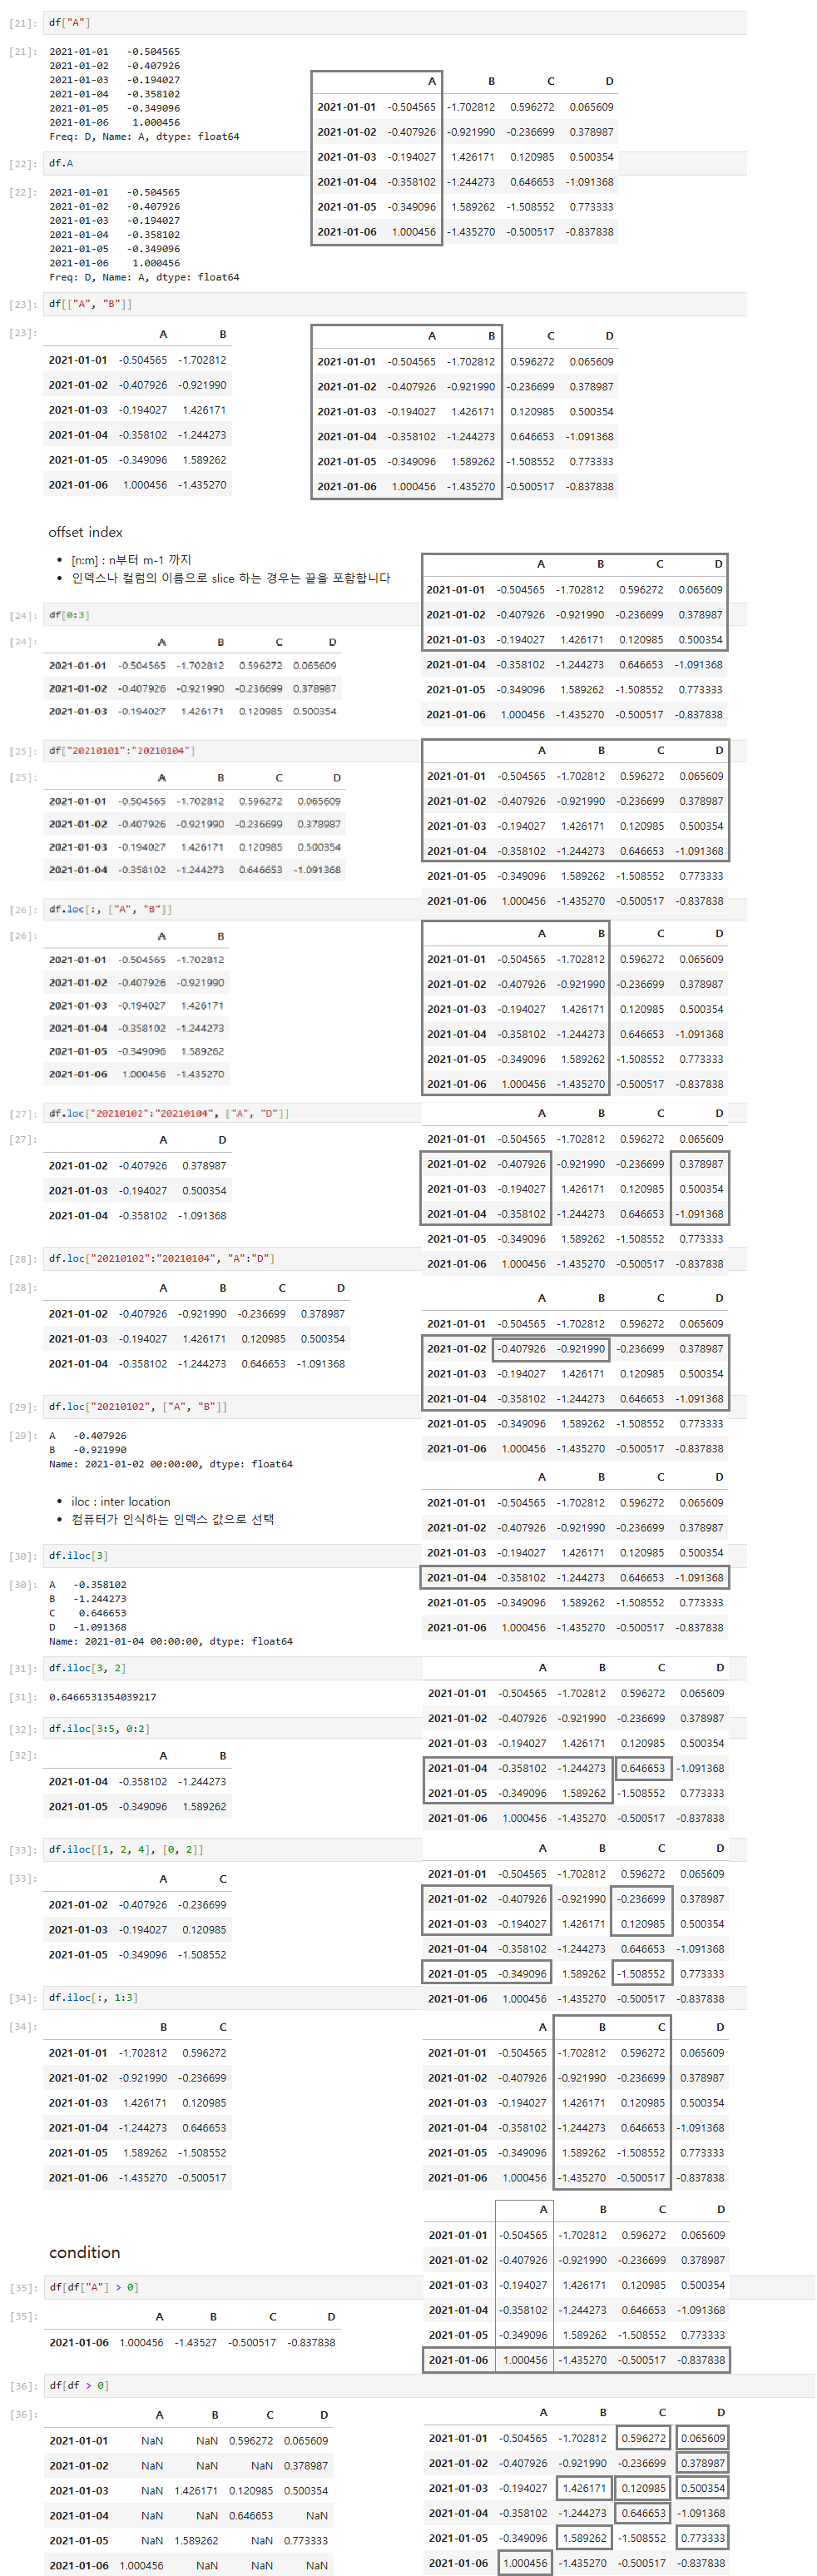The width and height of the screenshot is (817, 2576).
Task: Focus the df.iloc[3] code cell
Action: [x=232, y=1556]
